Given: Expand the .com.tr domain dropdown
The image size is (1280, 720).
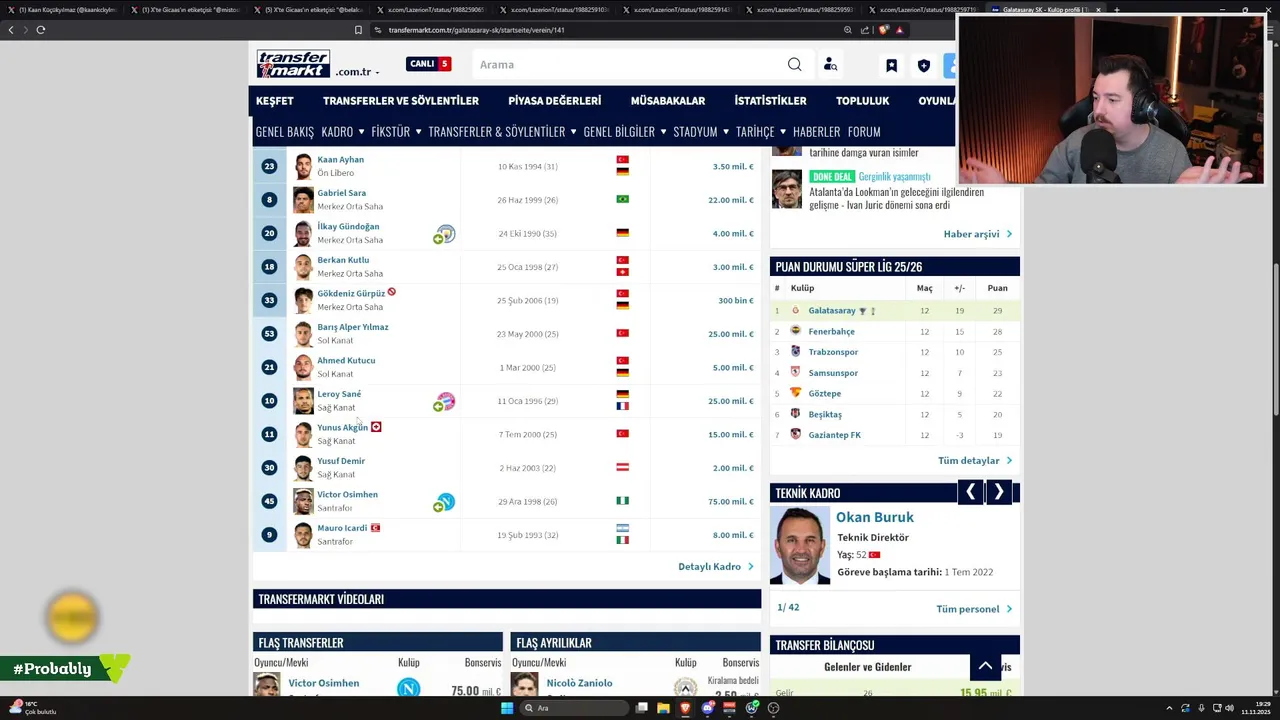Looking at the screenshot, I should pos(377,73).
